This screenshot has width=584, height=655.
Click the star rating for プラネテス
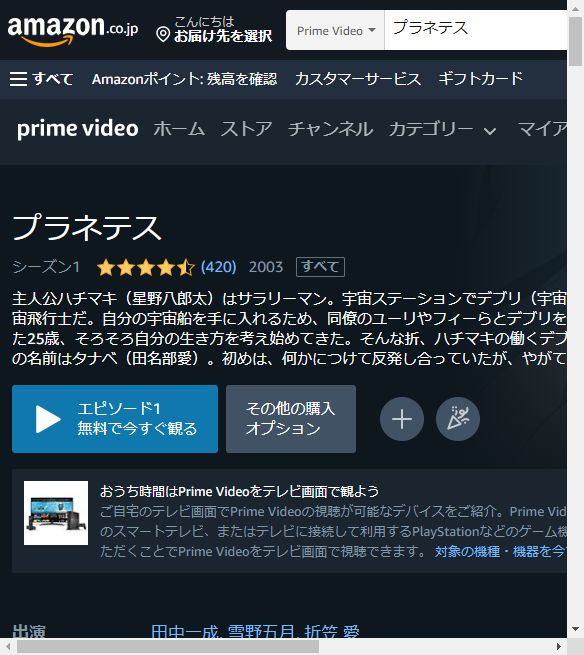coord(145,267)
